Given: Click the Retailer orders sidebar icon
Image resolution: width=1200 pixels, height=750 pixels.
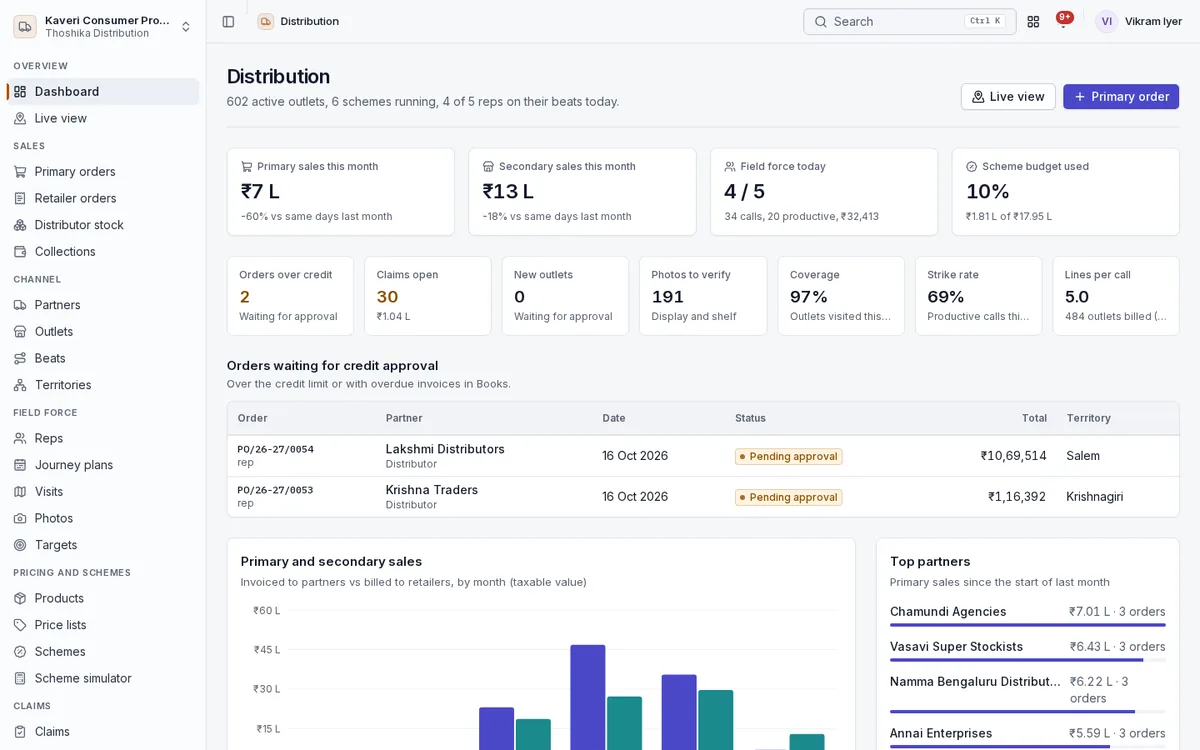Looking at the screenshot, I should [x=20, y=198].
